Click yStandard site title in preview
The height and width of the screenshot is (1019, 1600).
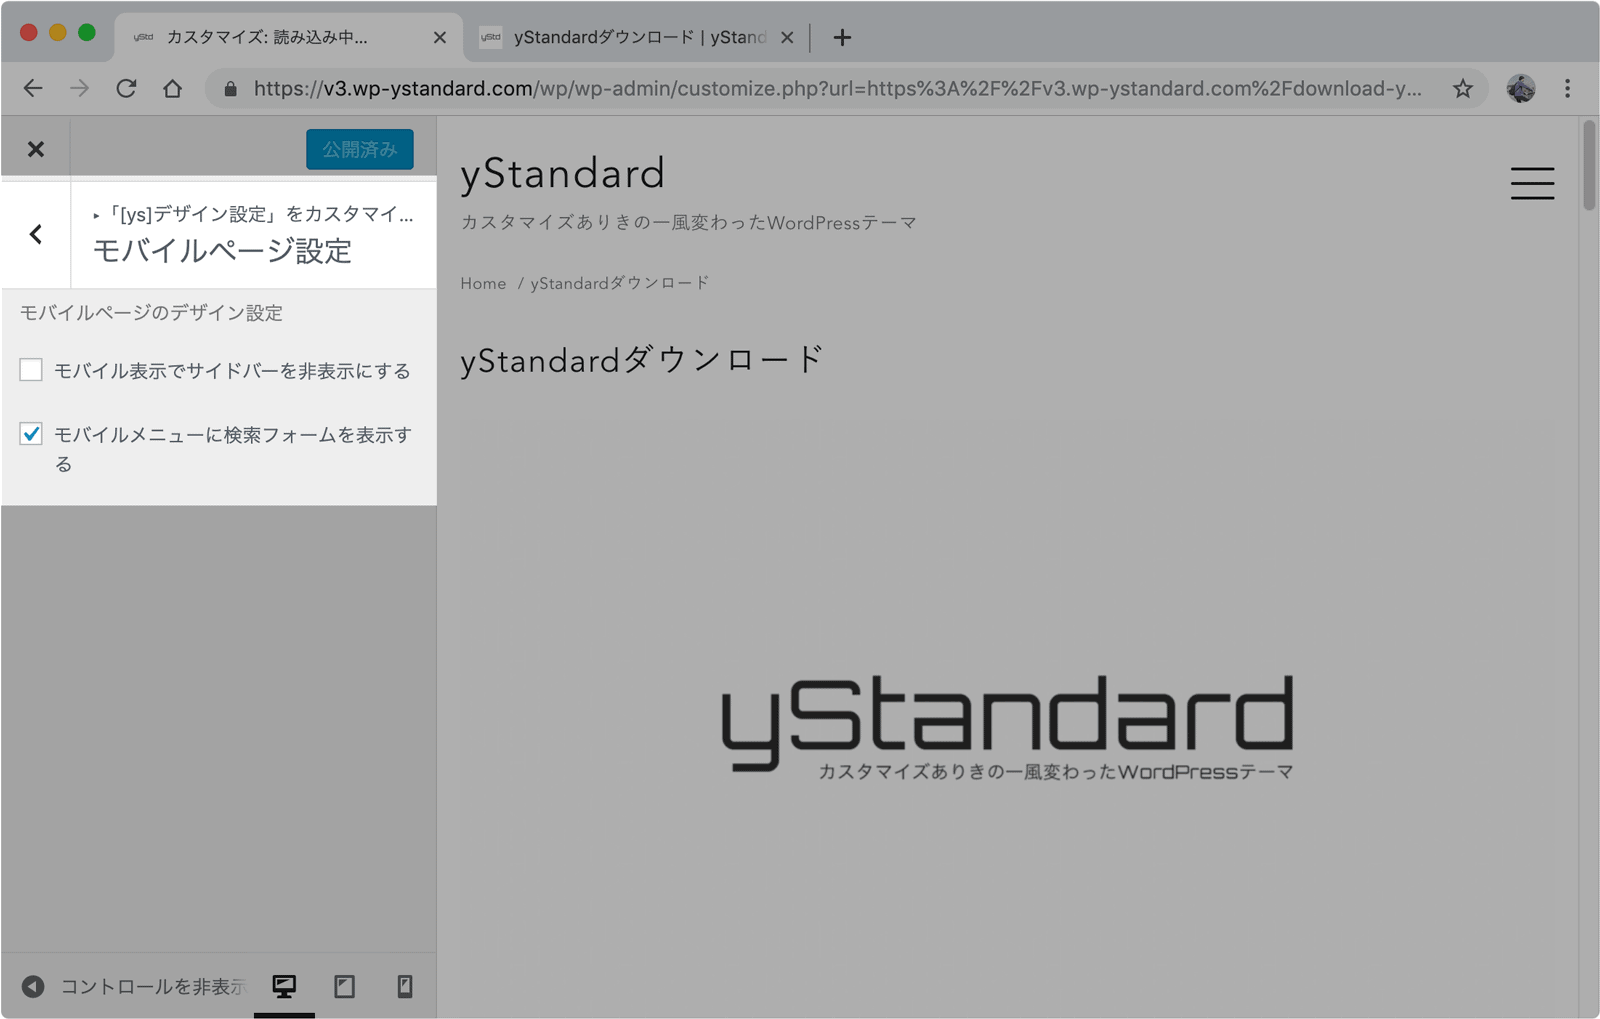(x=563, y=174)
